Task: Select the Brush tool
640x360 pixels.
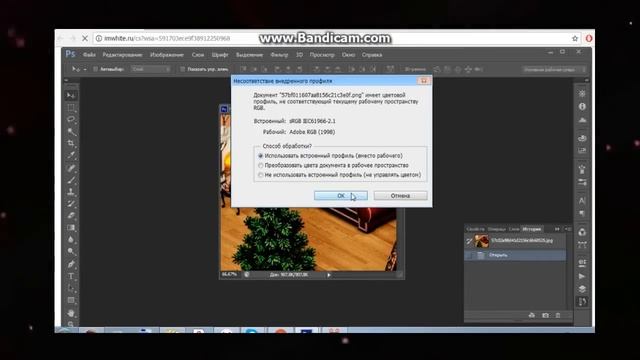Action: 71,180
